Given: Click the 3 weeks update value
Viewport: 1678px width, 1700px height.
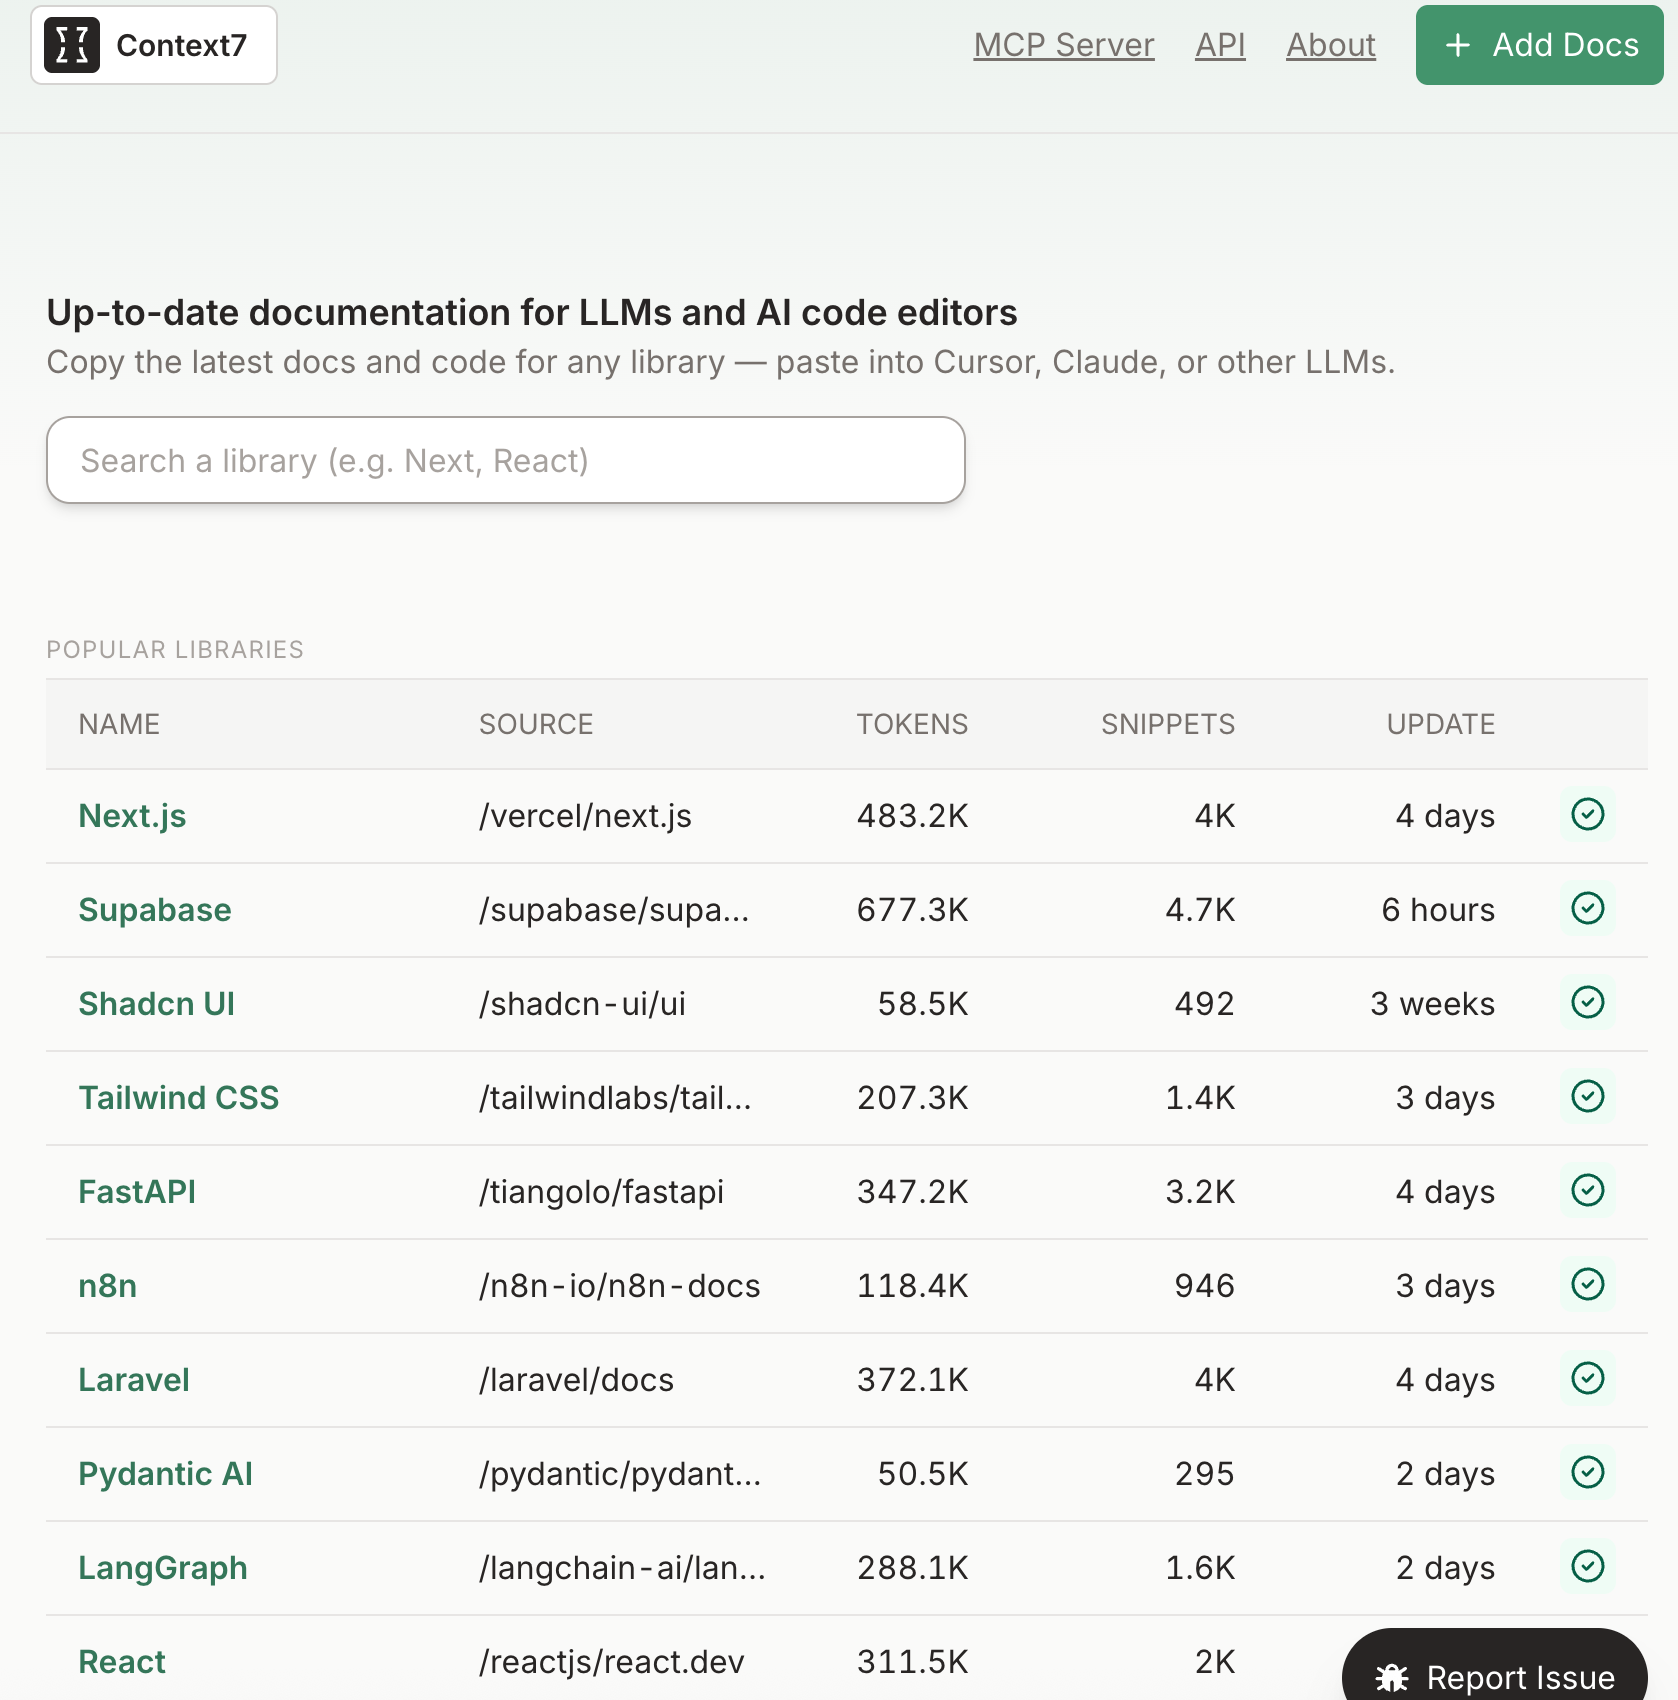Looking at the screenshot, I should 1433,1004.
